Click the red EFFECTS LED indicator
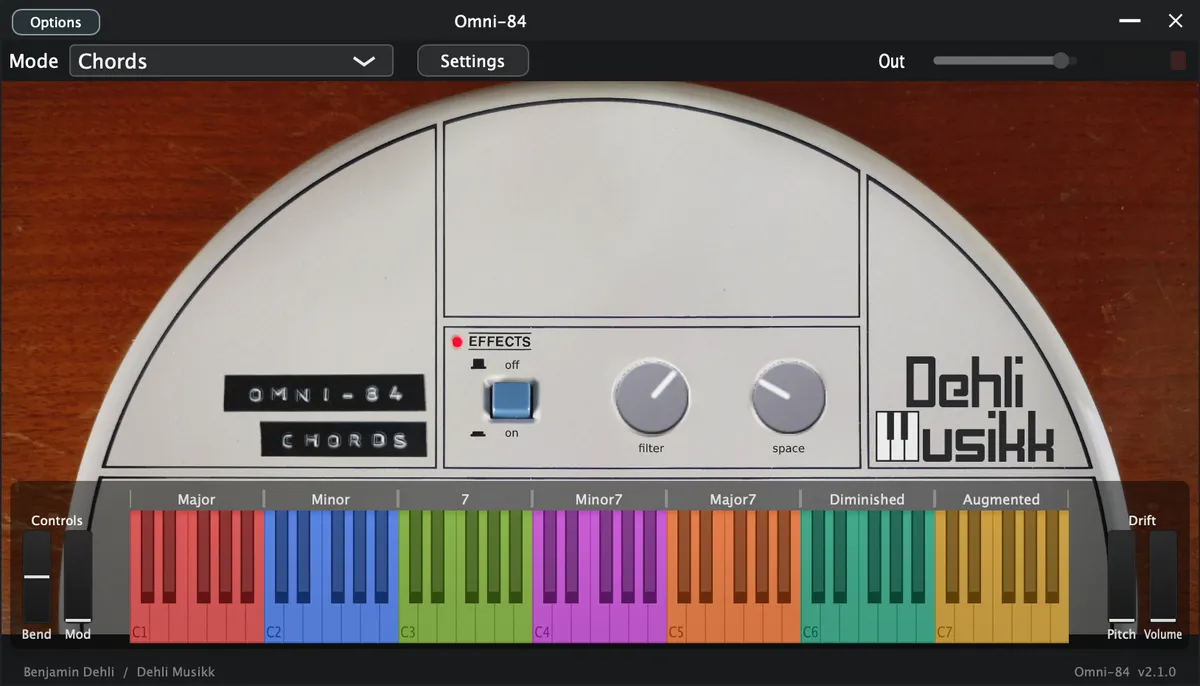 (458, 342)
